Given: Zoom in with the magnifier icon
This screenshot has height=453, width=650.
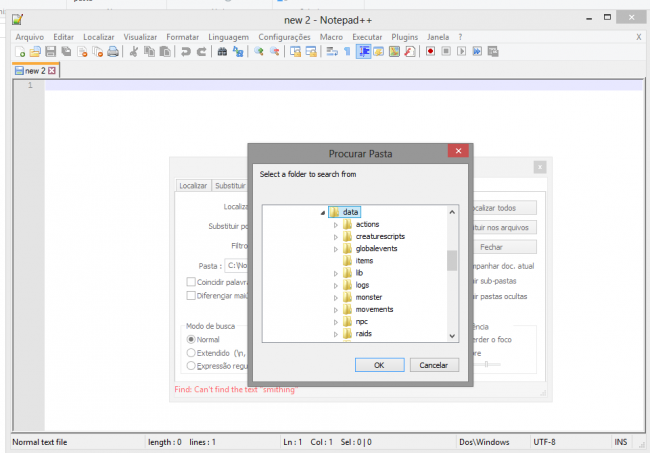Looking at the screenshot, I should pyautogui.click(x=259, y=51).
